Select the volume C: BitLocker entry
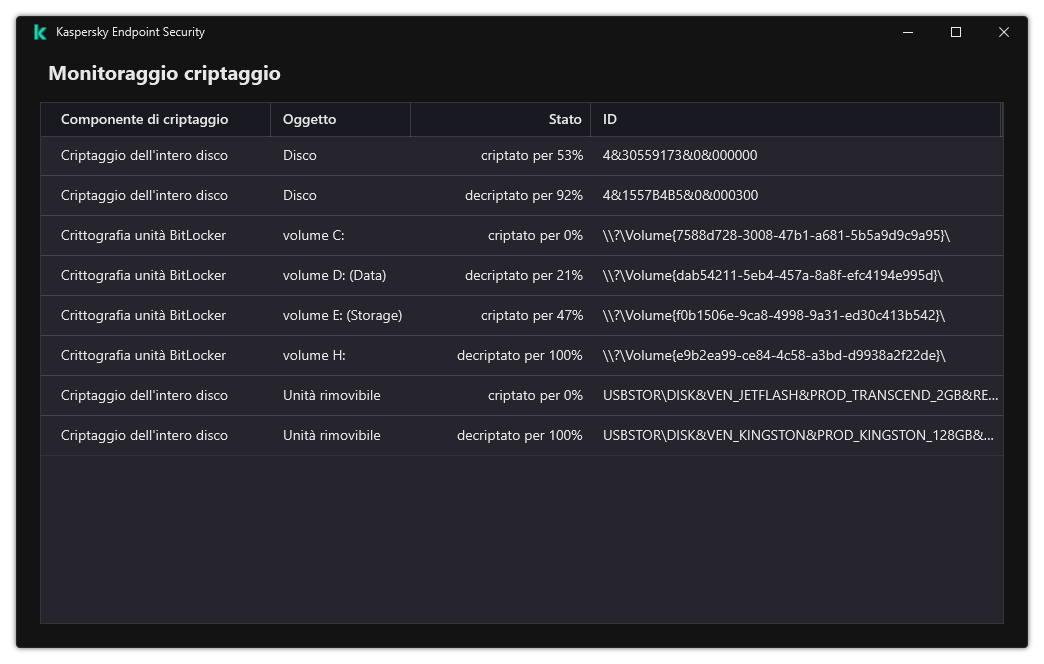Screen dimensions: 1044x664 click(313, 235)
